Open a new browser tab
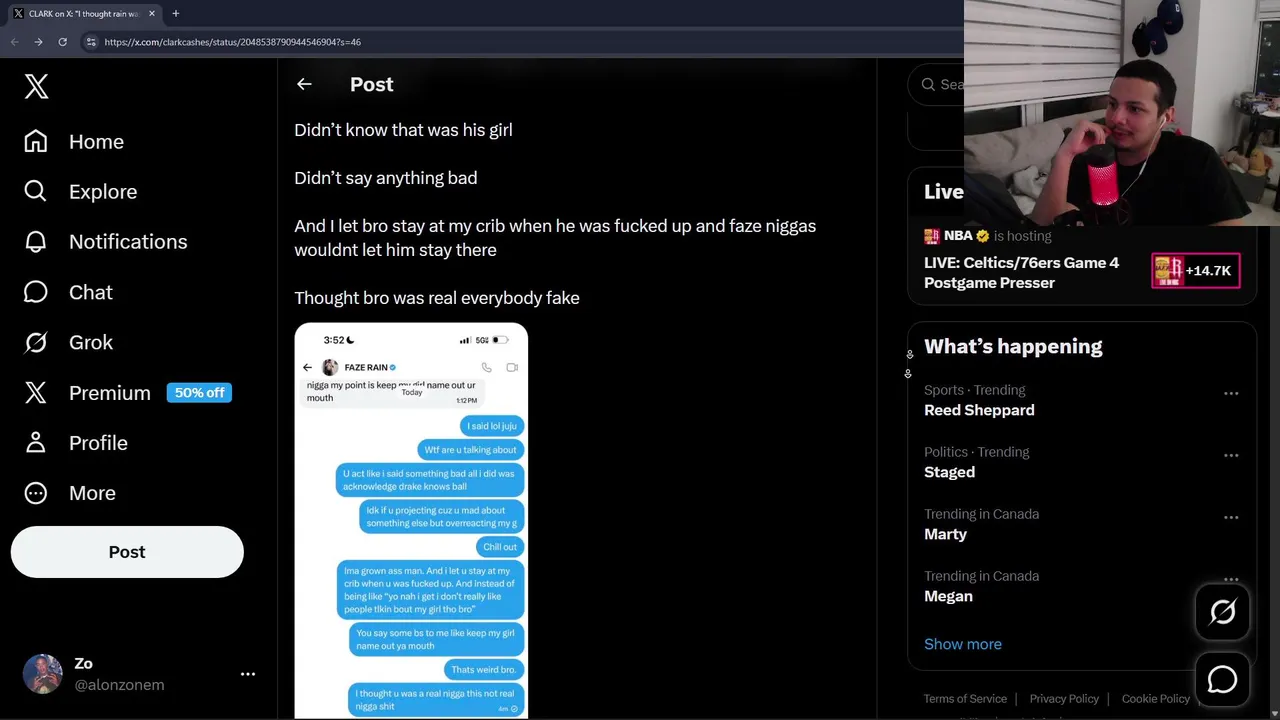Image resolution: width=1280 pixels, height=720 pixels. pos(175,14)
